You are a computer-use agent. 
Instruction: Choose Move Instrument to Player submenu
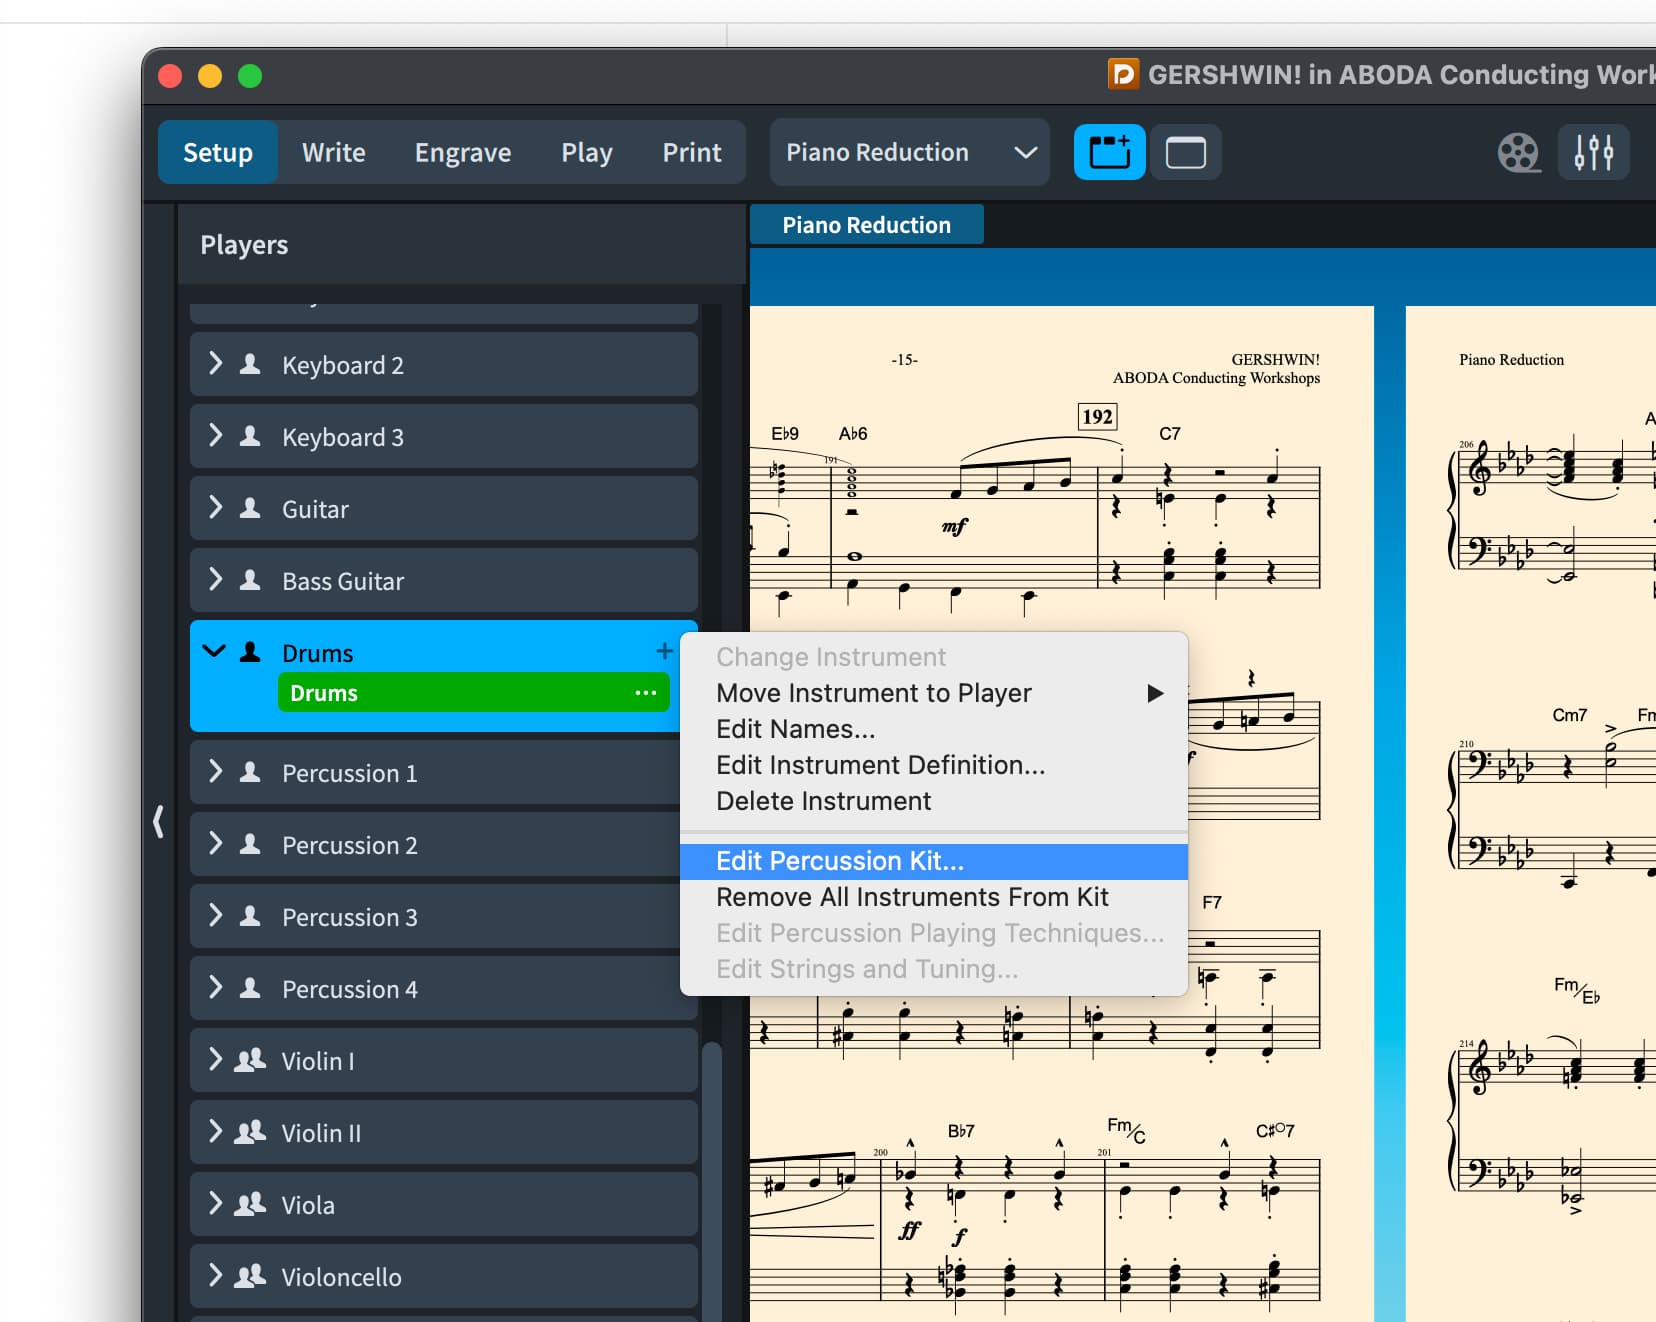(934, 693)
